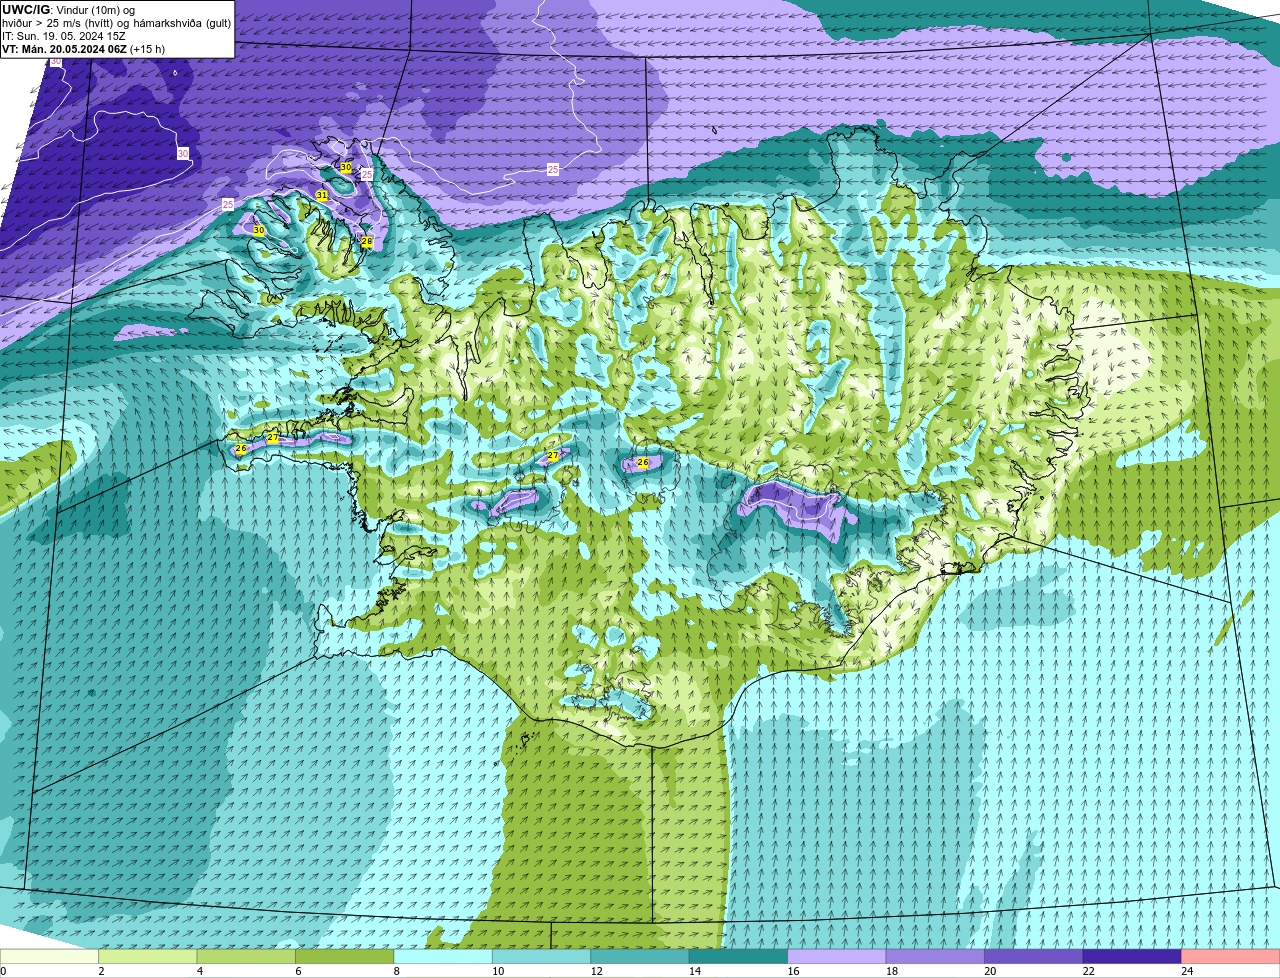Screen dimensions: 1280x978
Task: Pick the pink above-24 legend swatch
Action: click(x=1231, y=957)
